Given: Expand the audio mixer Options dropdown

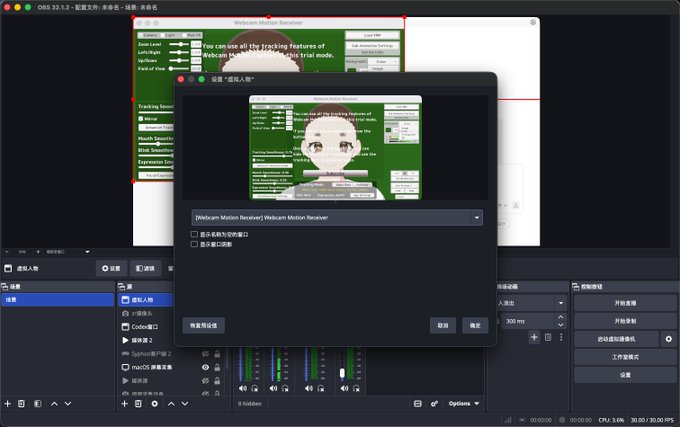Looking at the screenshot, I should [x=464, y=404].
